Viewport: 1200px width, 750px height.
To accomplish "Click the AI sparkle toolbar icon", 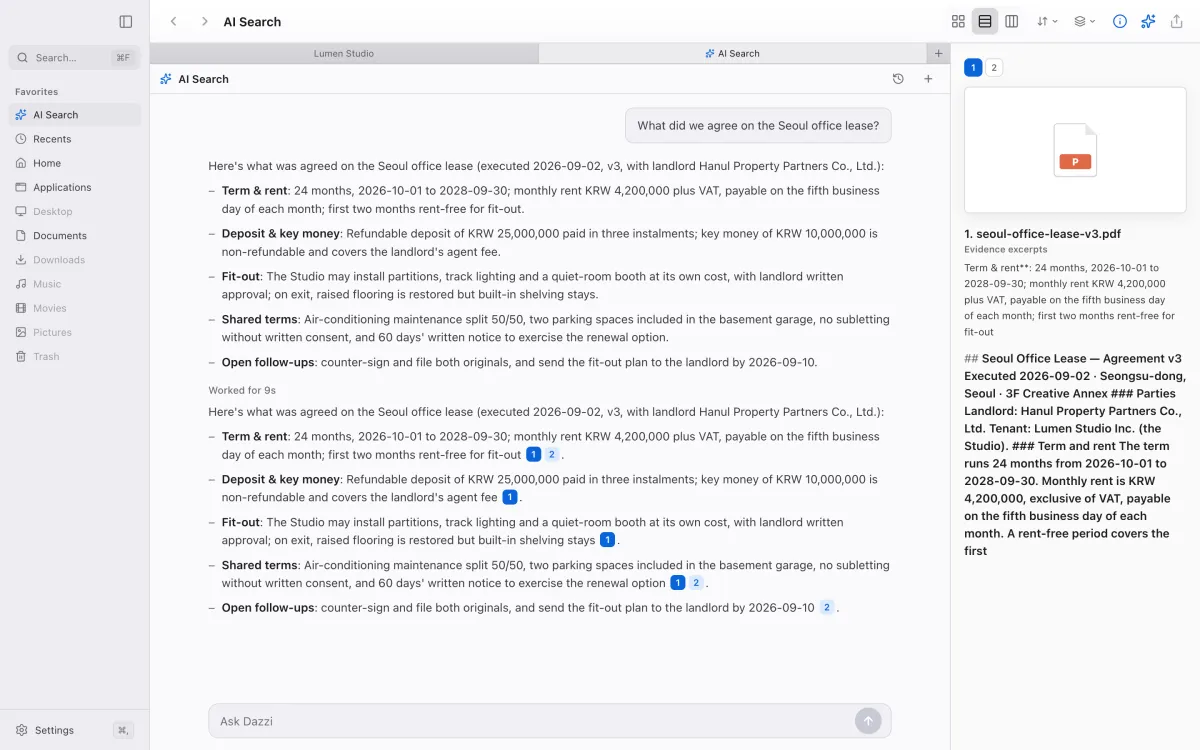I will 1148,21.
